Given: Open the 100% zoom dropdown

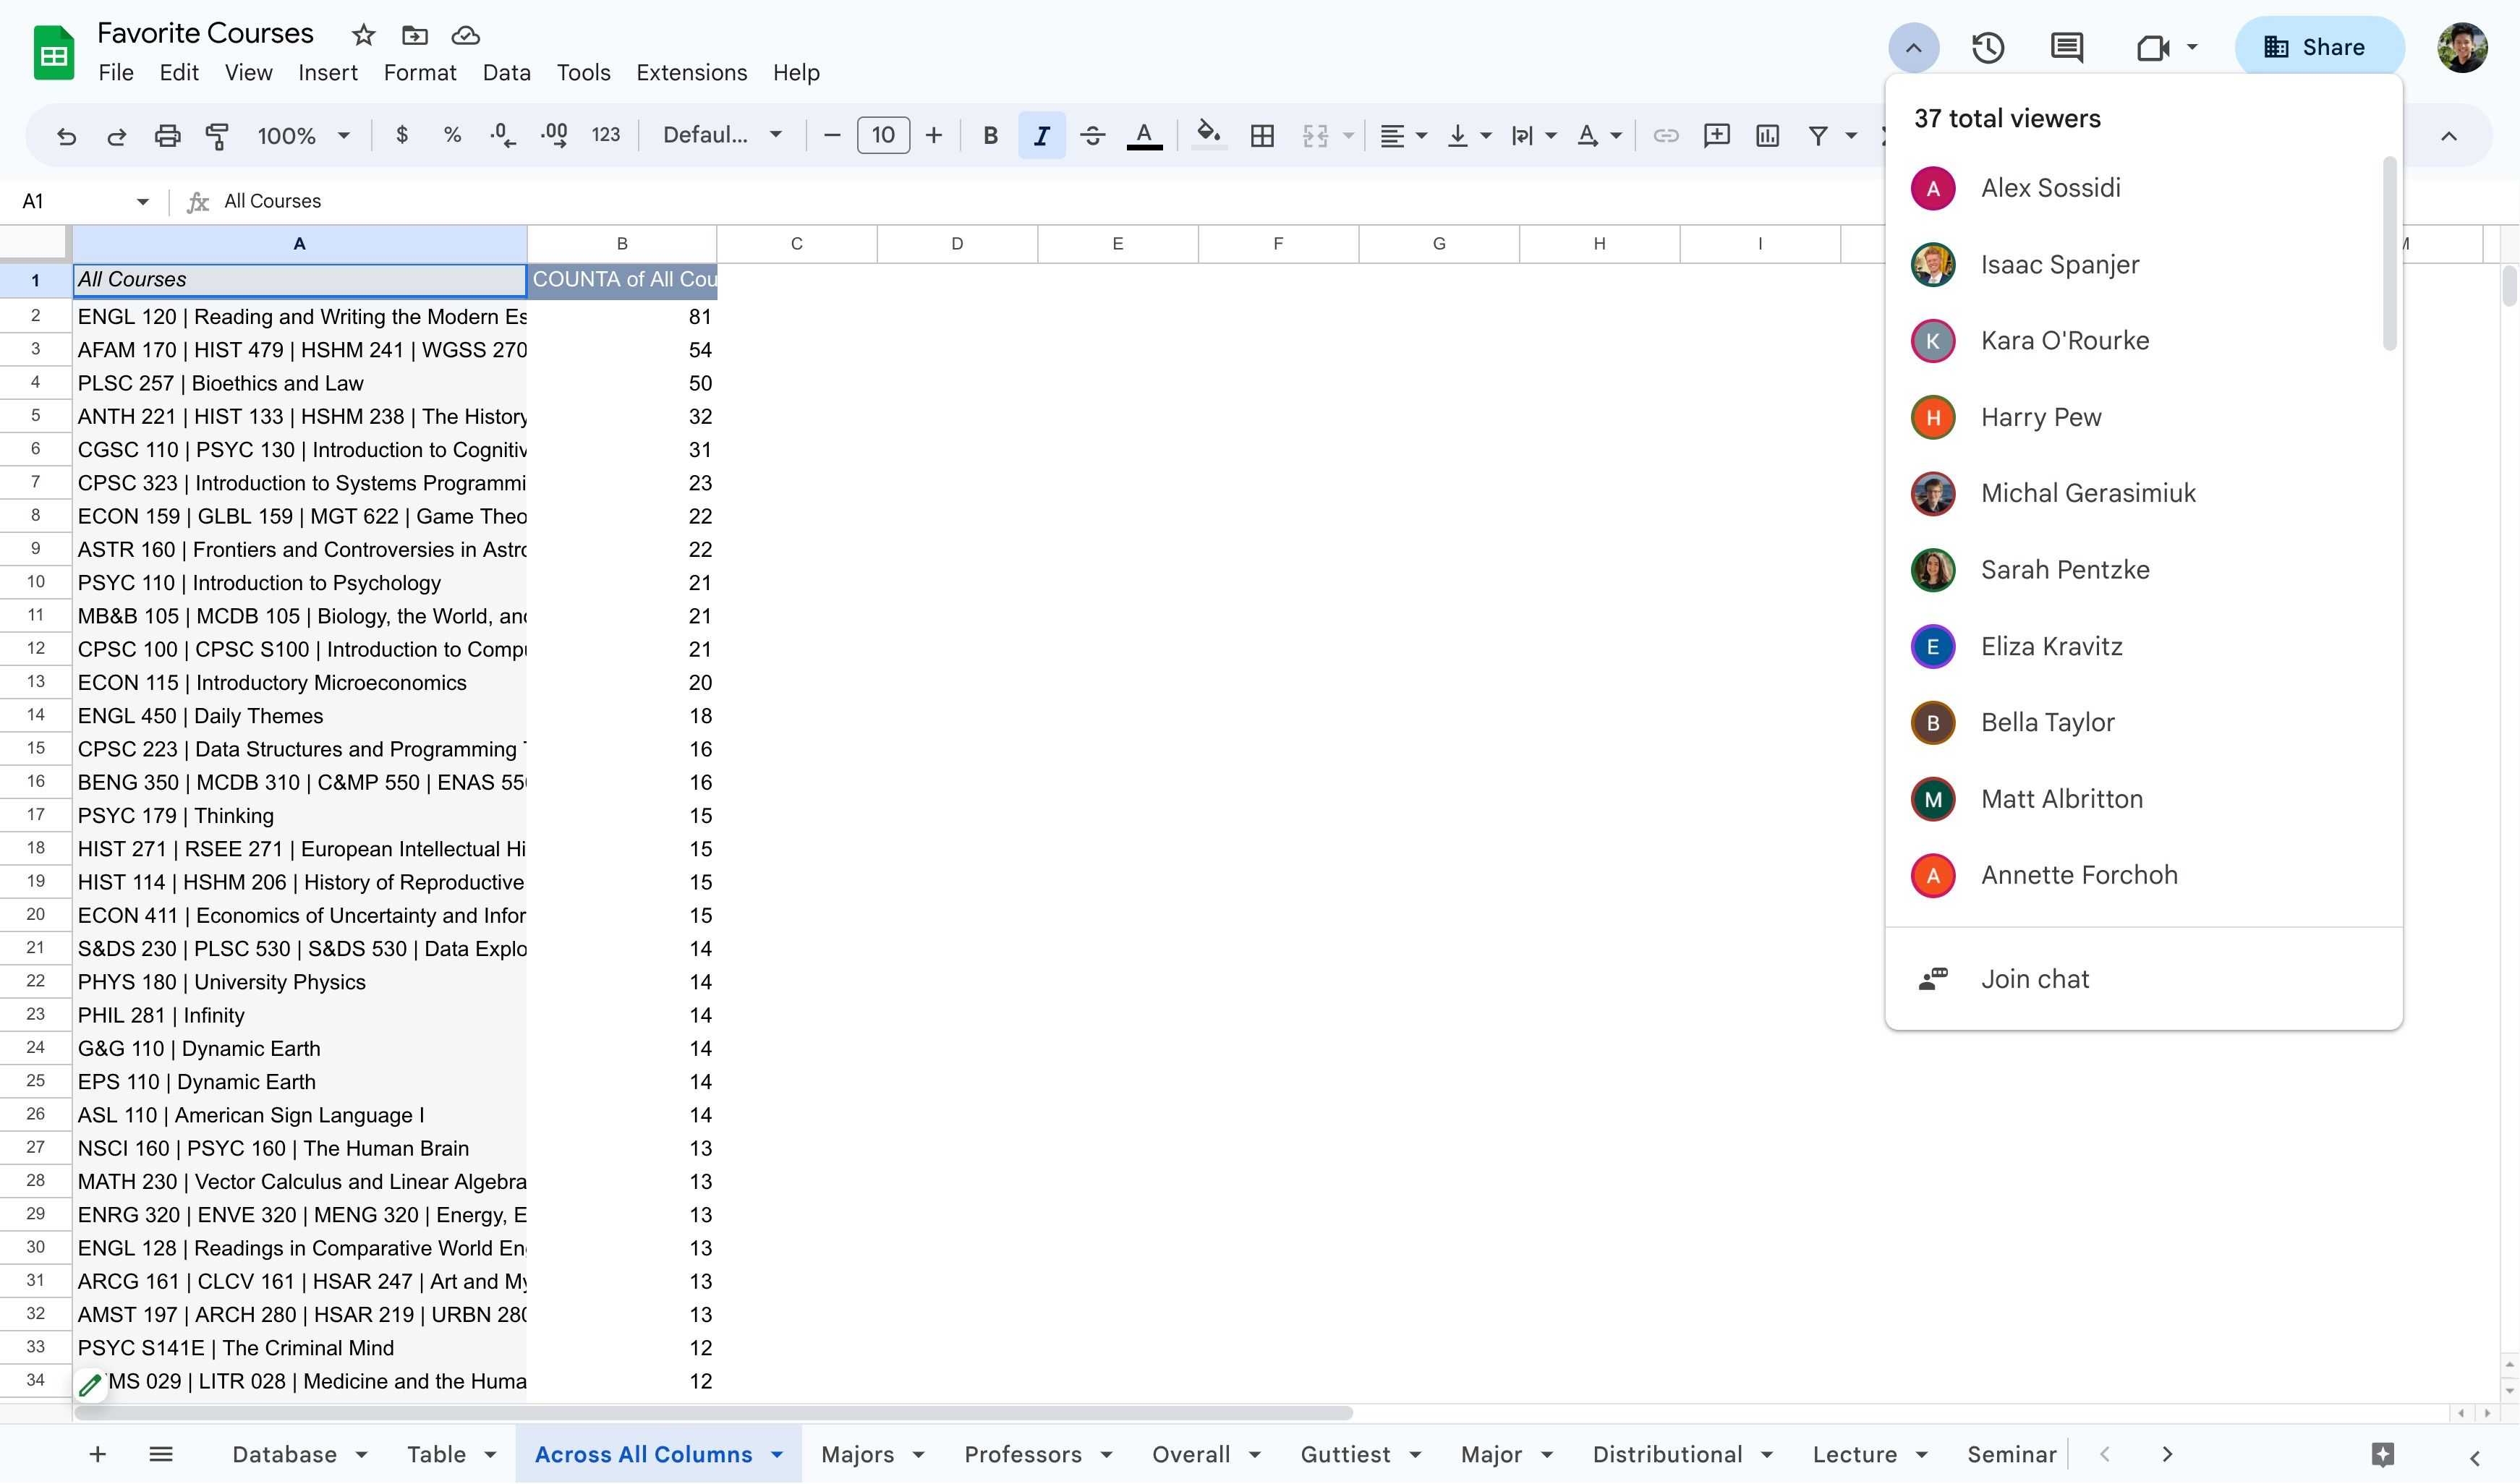Looking at the screenshot, I should tap(303, 136).
